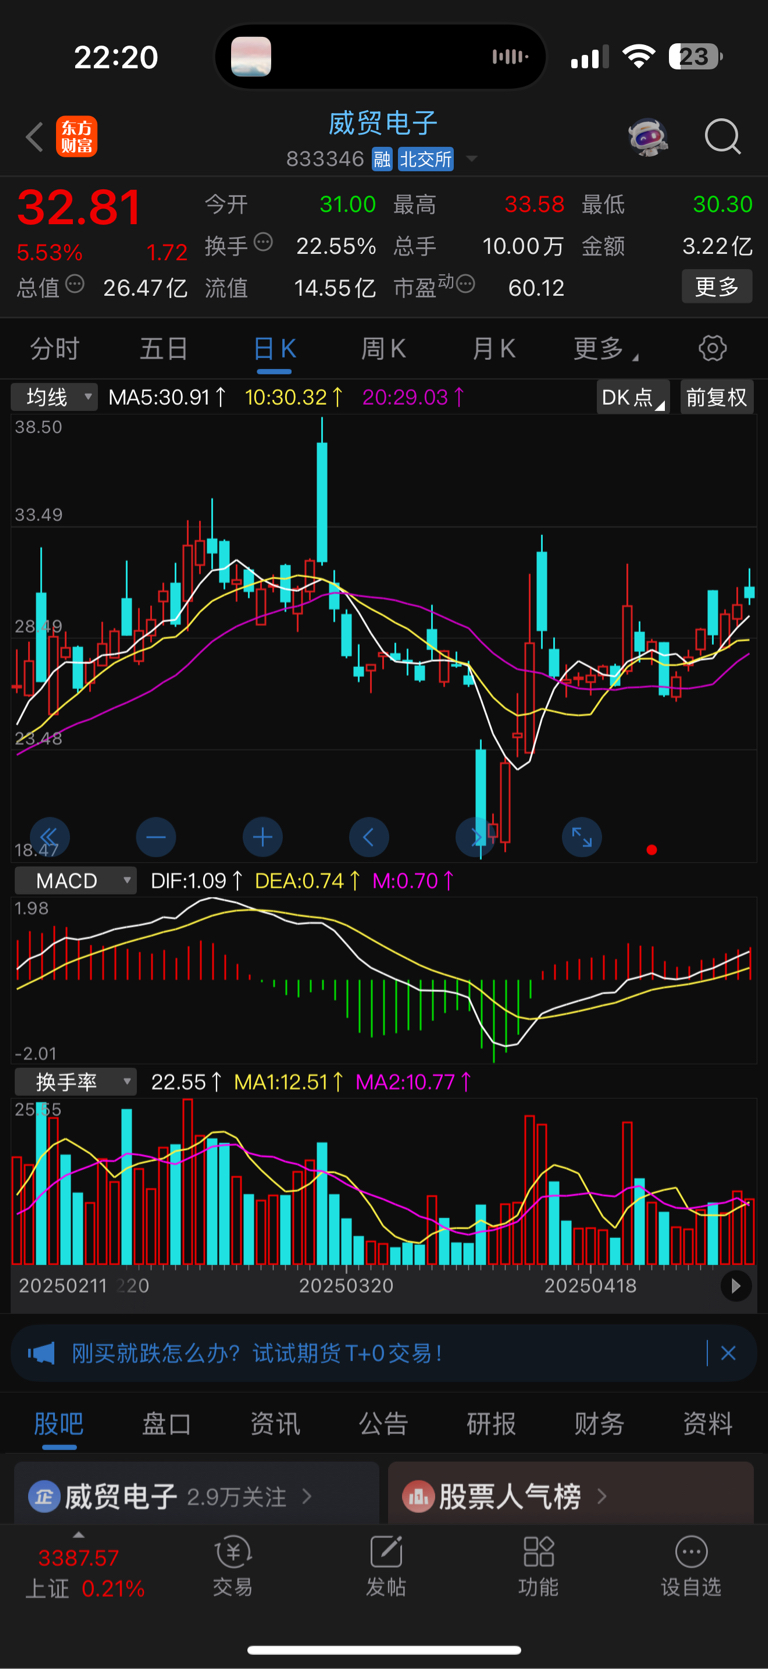Screen dimensions: 768x1669
Task: Expand chart to fullscreen icon
Action: click(x=582, y=836)
